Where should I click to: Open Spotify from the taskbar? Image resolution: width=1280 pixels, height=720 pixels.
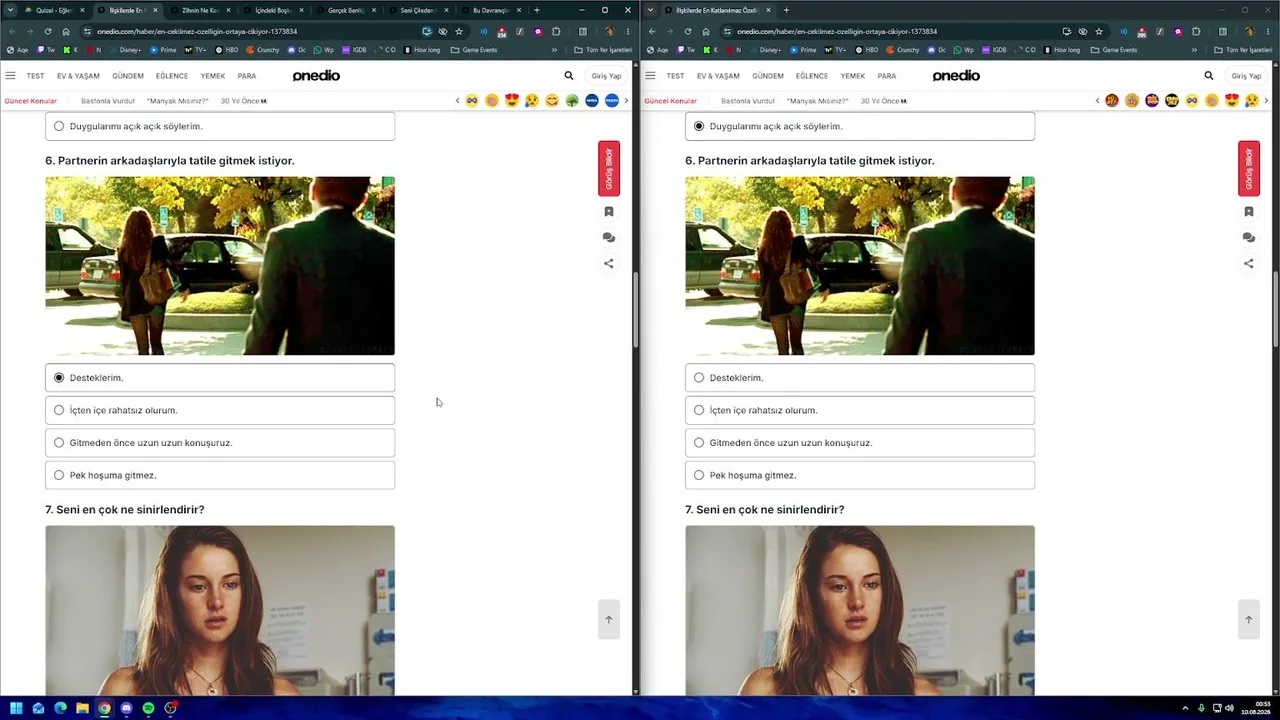point(148,708)
